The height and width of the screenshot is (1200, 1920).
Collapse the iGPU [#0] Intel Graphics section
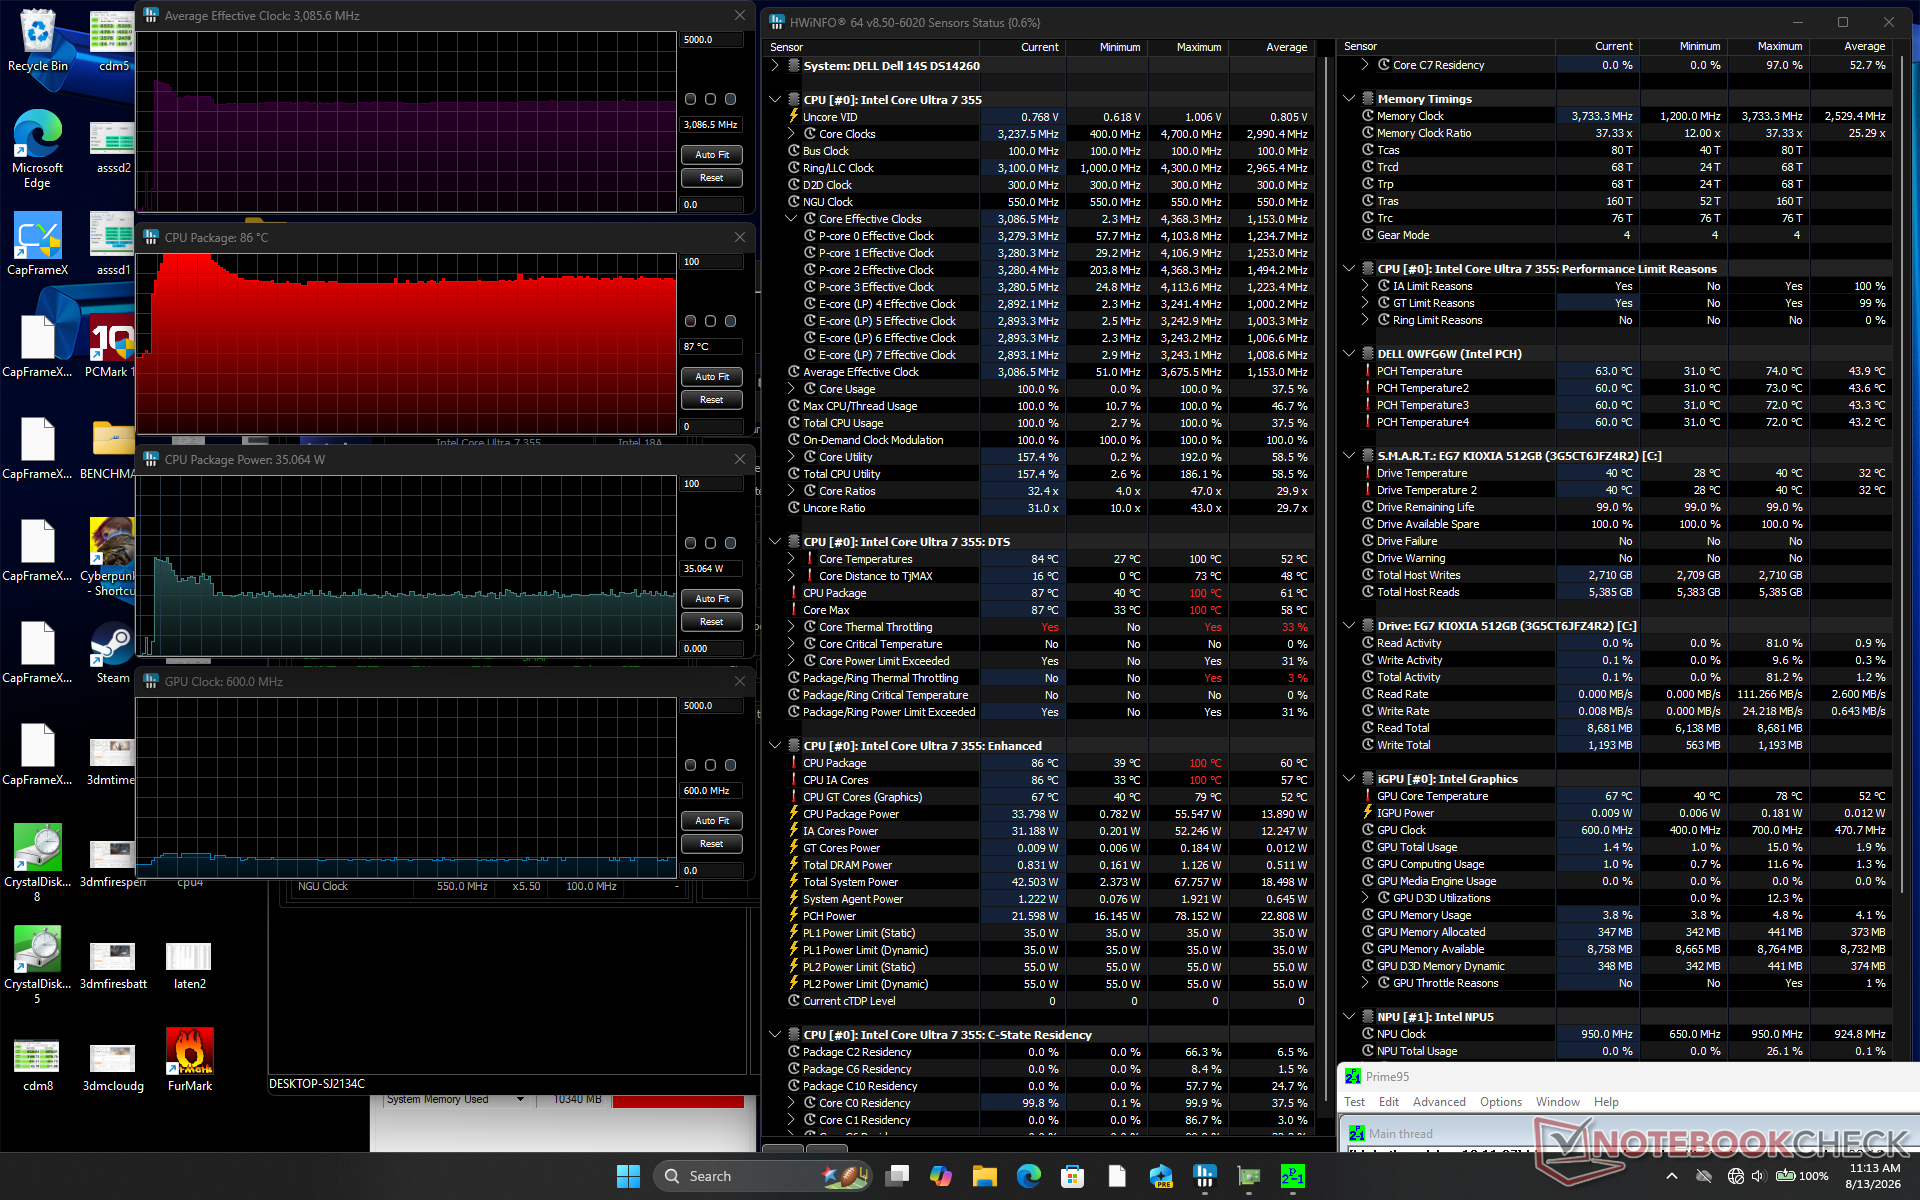pyautogui.click(x=1349, y=779)
